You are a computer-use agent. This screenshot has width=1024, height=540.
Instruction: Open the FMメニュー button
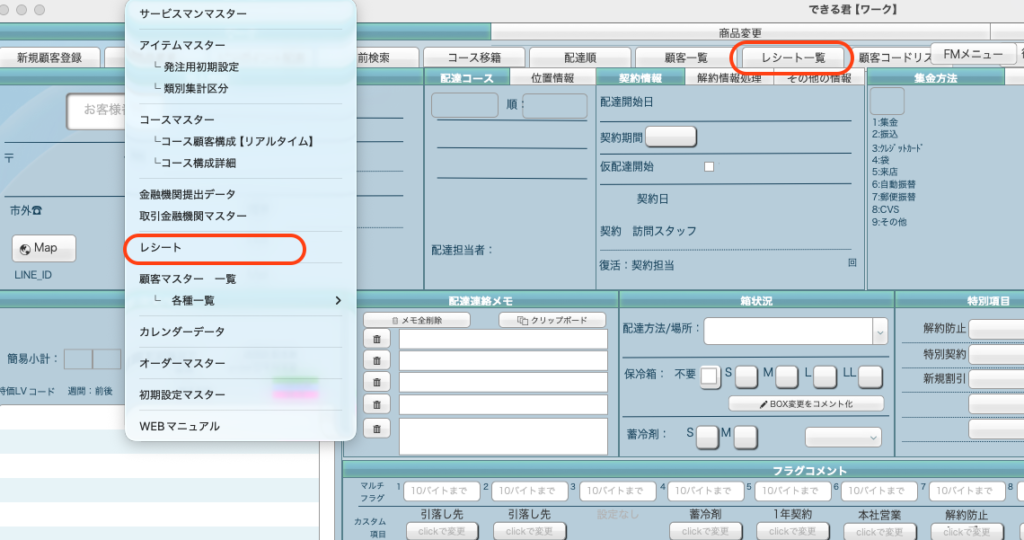point(966,53)
